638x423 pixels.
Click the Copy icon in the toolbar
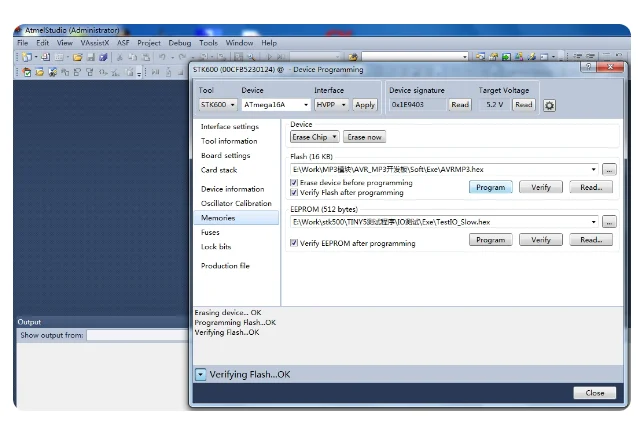pyautogui.click(x=133, y=57)
